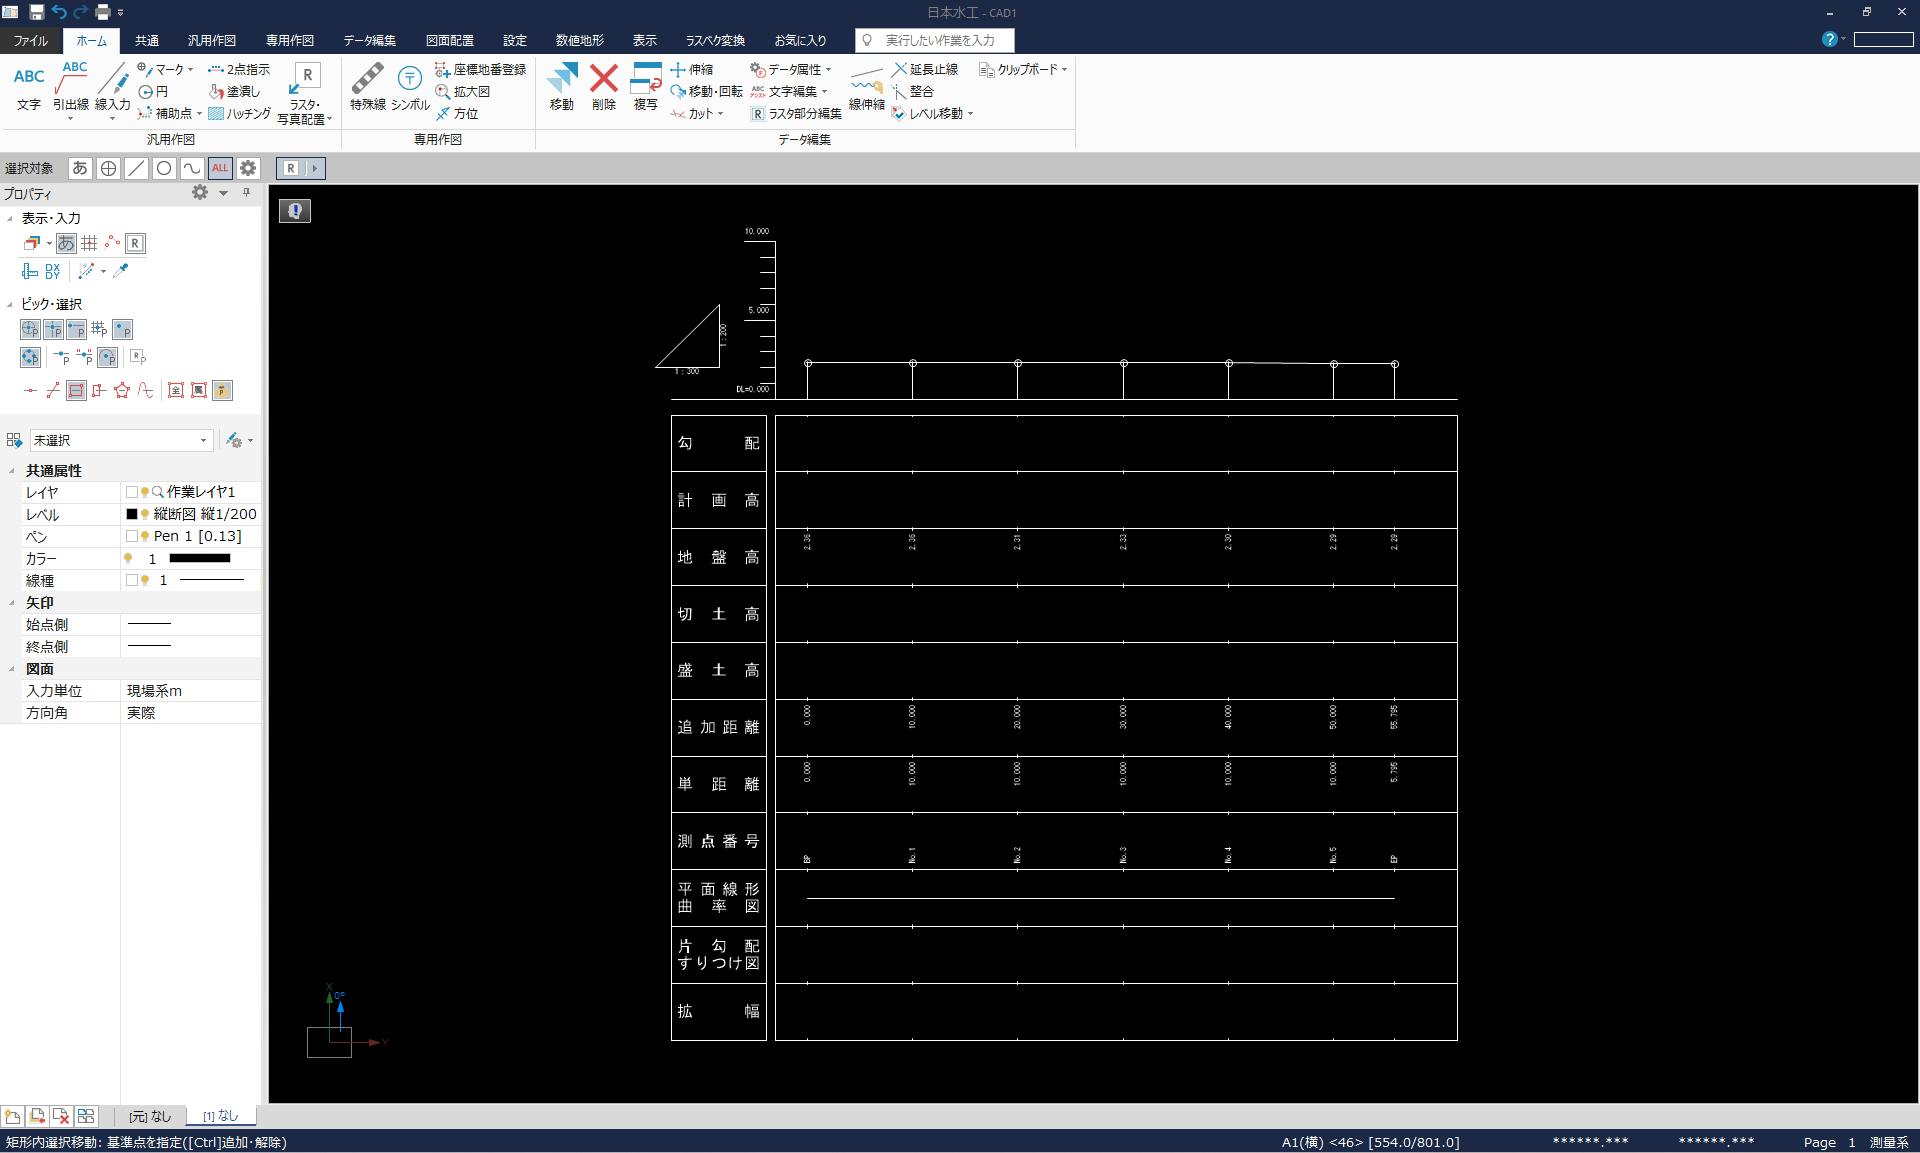Open ラスタ部分編集 raster partial edit
This screenshot has height=1153, width=1920.
click(x=796, y=113)
